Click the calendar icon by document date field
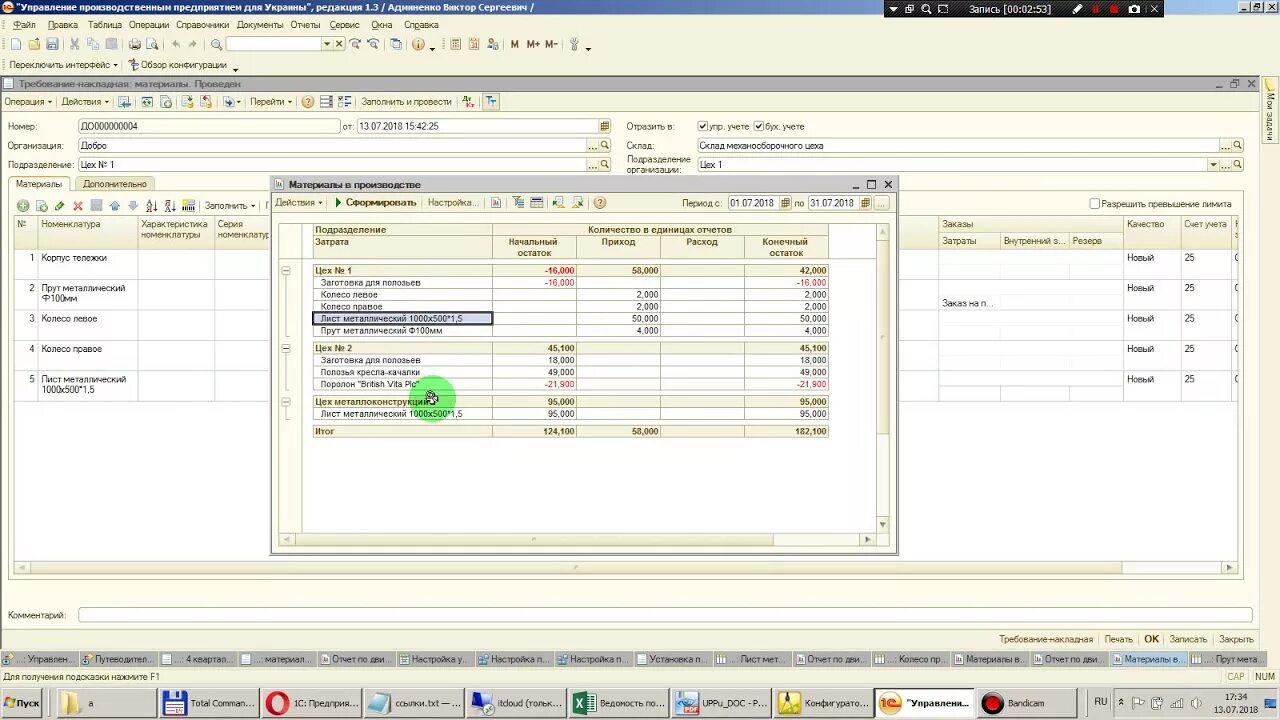1280x720 pixels. pos(604,126)
